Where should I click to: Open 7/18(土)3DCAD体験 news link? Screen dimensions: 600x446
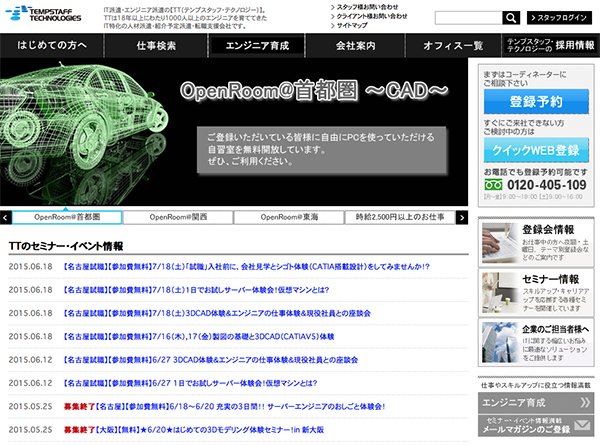[x=217, y=313]
